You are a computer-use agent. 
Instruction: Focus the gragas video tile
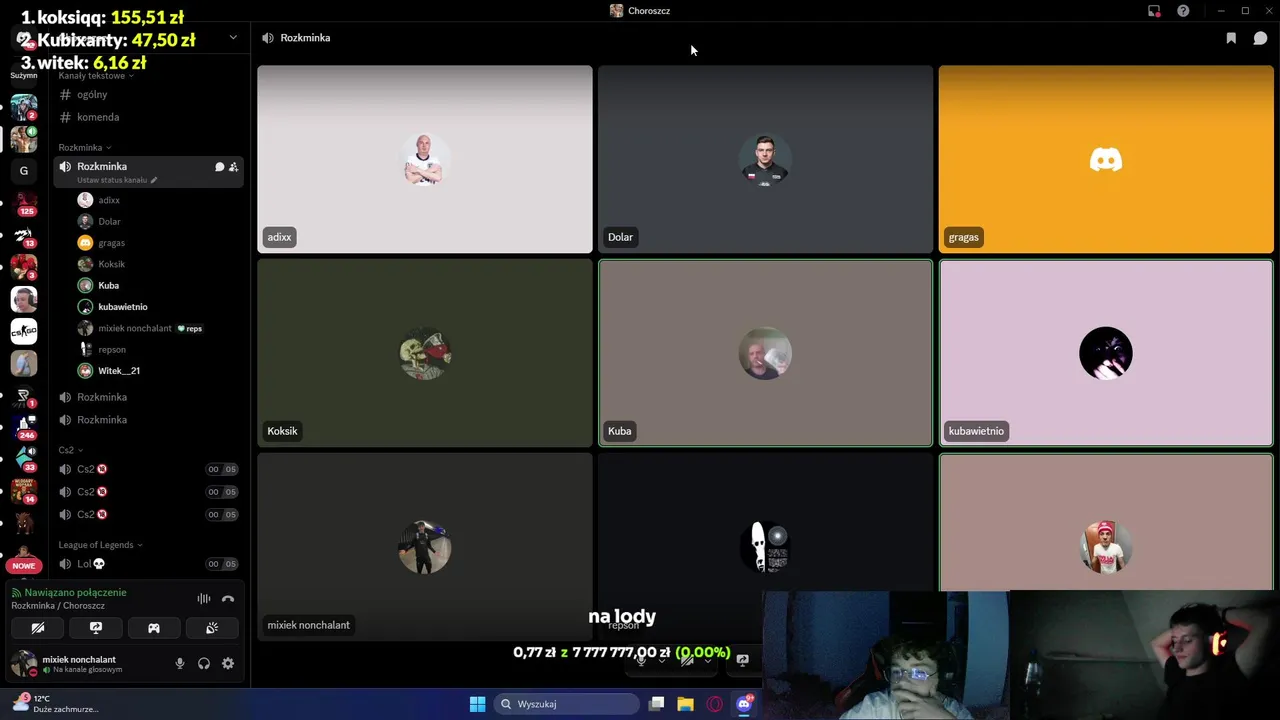click(x=1106, y=159)
